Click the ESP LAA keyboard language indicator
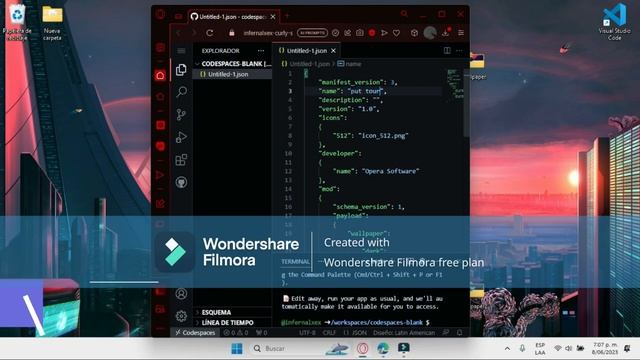 540,349
